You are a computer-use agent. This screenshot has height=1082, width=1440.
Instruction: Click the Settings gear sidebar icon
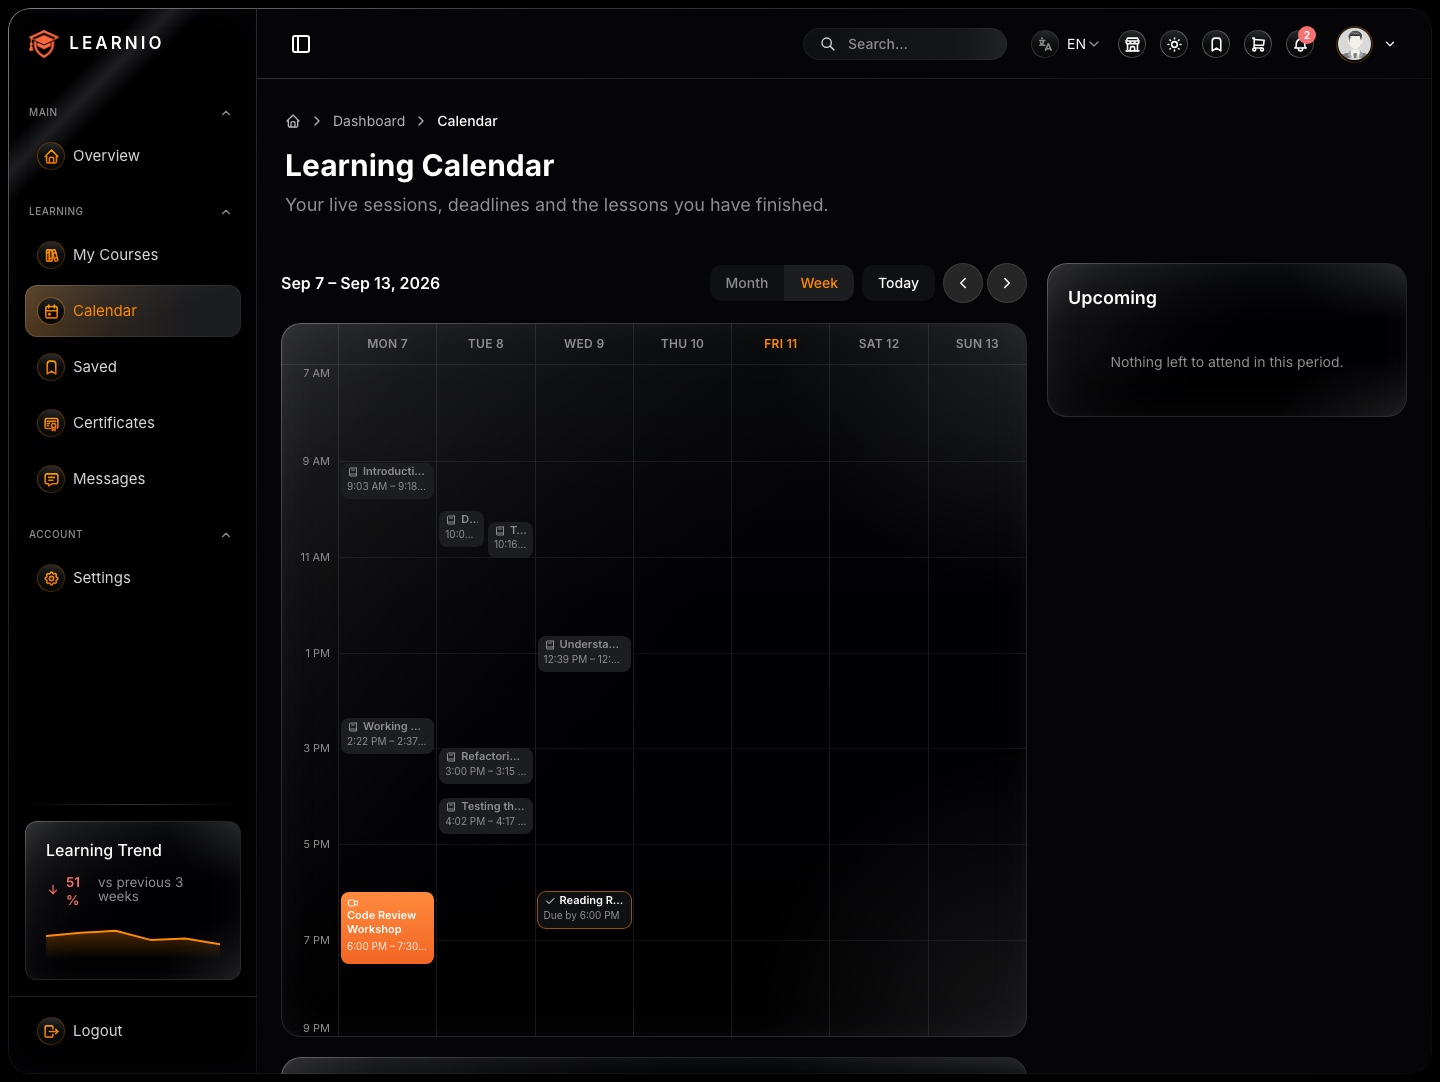pyautogui.click(x=51, y=578)
